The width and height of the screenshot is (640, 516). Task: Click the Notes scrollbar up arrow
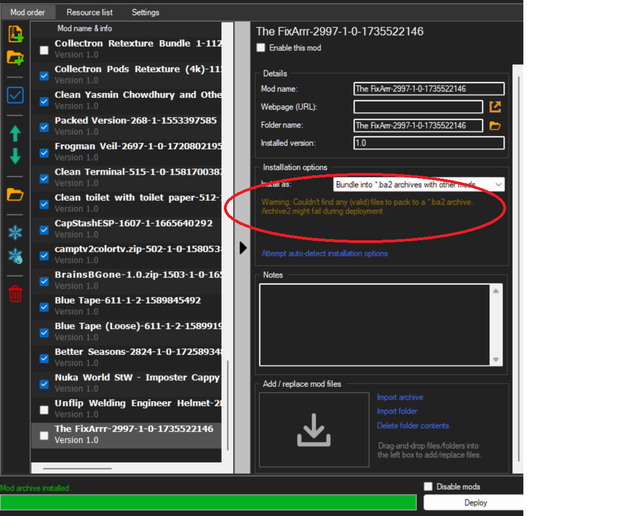point(496,291)
